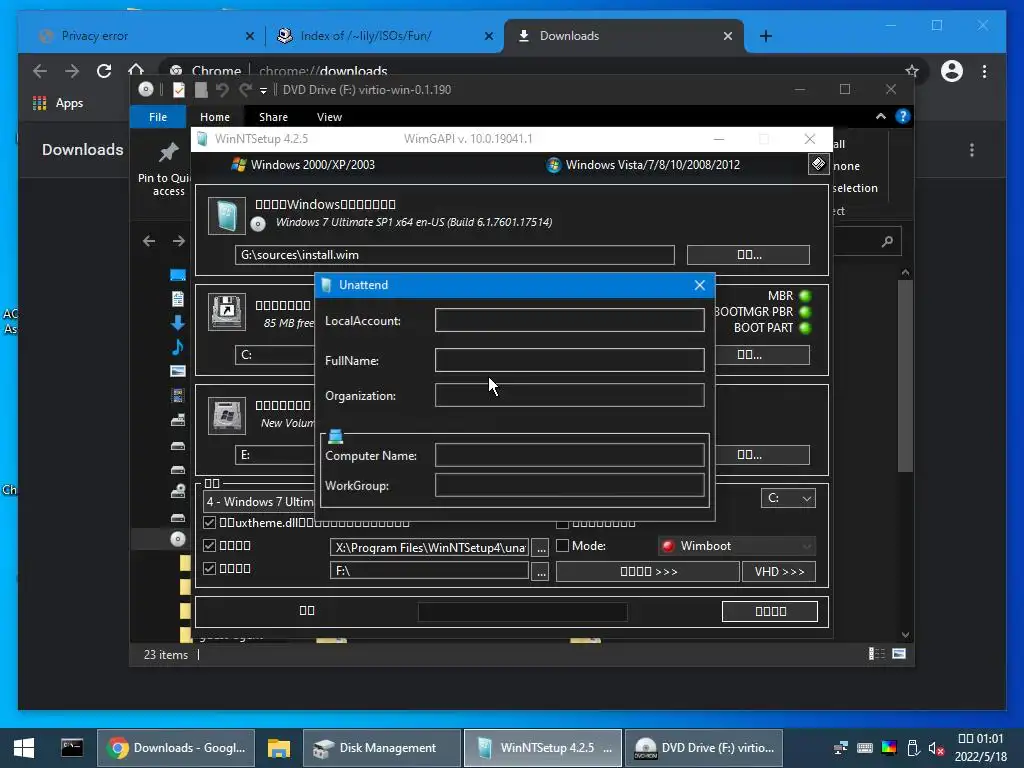Open the View ribbon tab in Explorer
Viewport: 1024px width, 768px height.
coord(329,117)
